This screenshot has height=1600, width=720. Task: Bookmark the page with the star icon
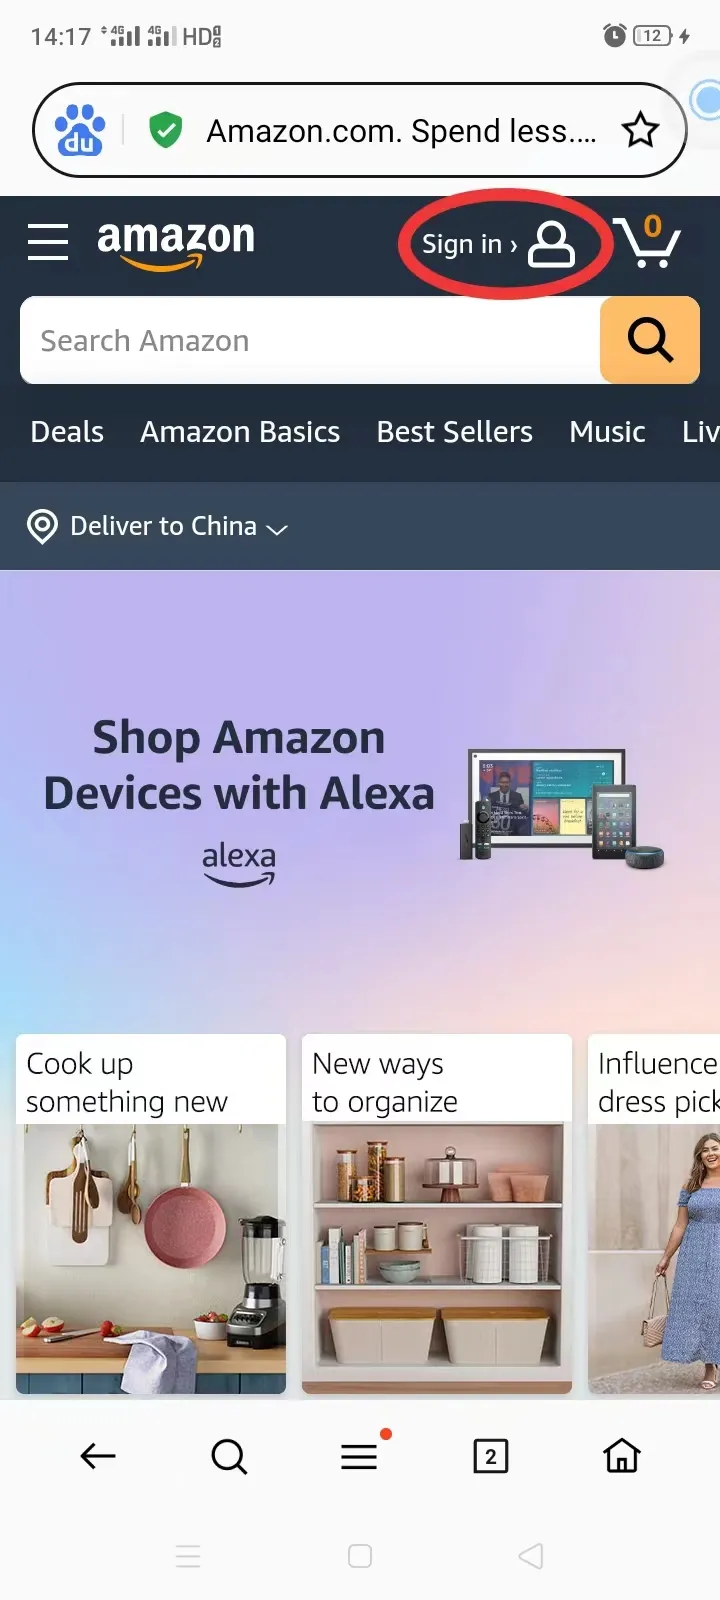point(640,130)
